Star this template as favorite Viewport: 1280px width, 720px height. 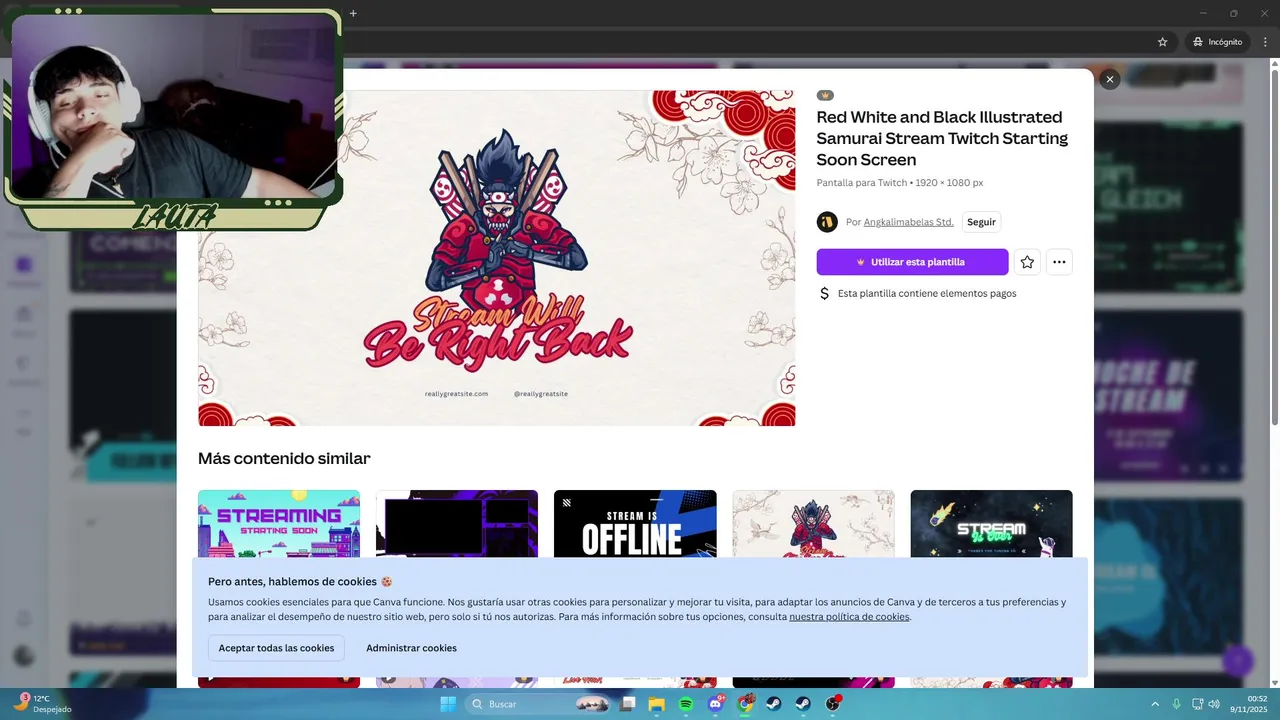coord(1027,262)
